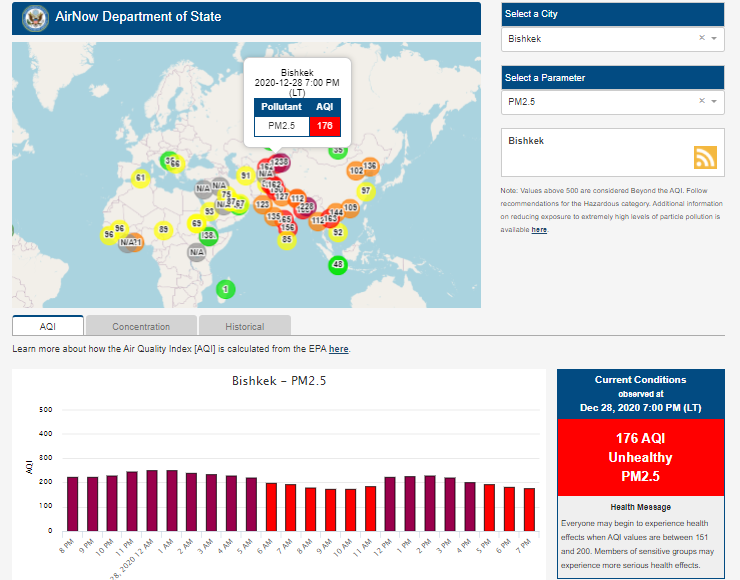Clear the selected city Bishkek
Screen dimensions: 740x580
[701, 38]
